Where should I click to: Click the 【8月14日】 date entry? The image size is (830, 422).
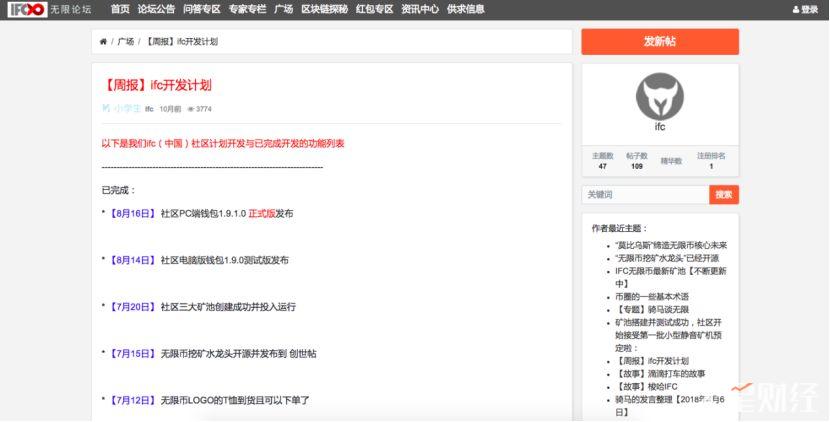coord(132,261)
